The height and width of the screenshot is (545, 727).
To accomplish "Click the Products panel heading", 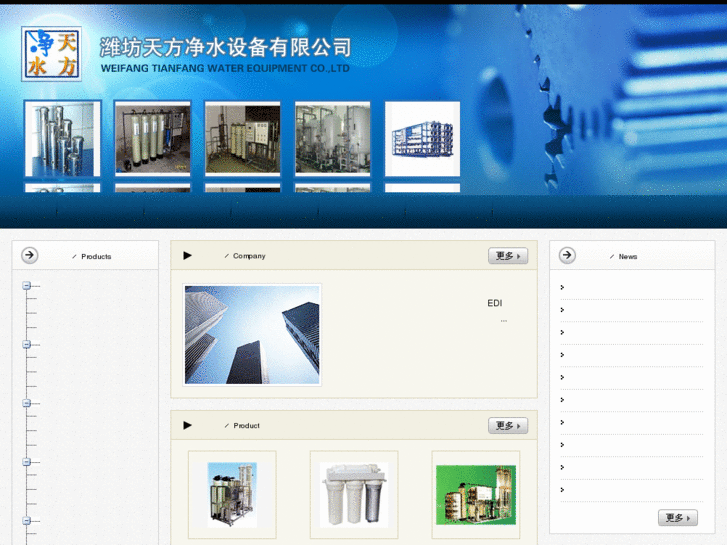I will pyautogui.click(x=96, y=256).
